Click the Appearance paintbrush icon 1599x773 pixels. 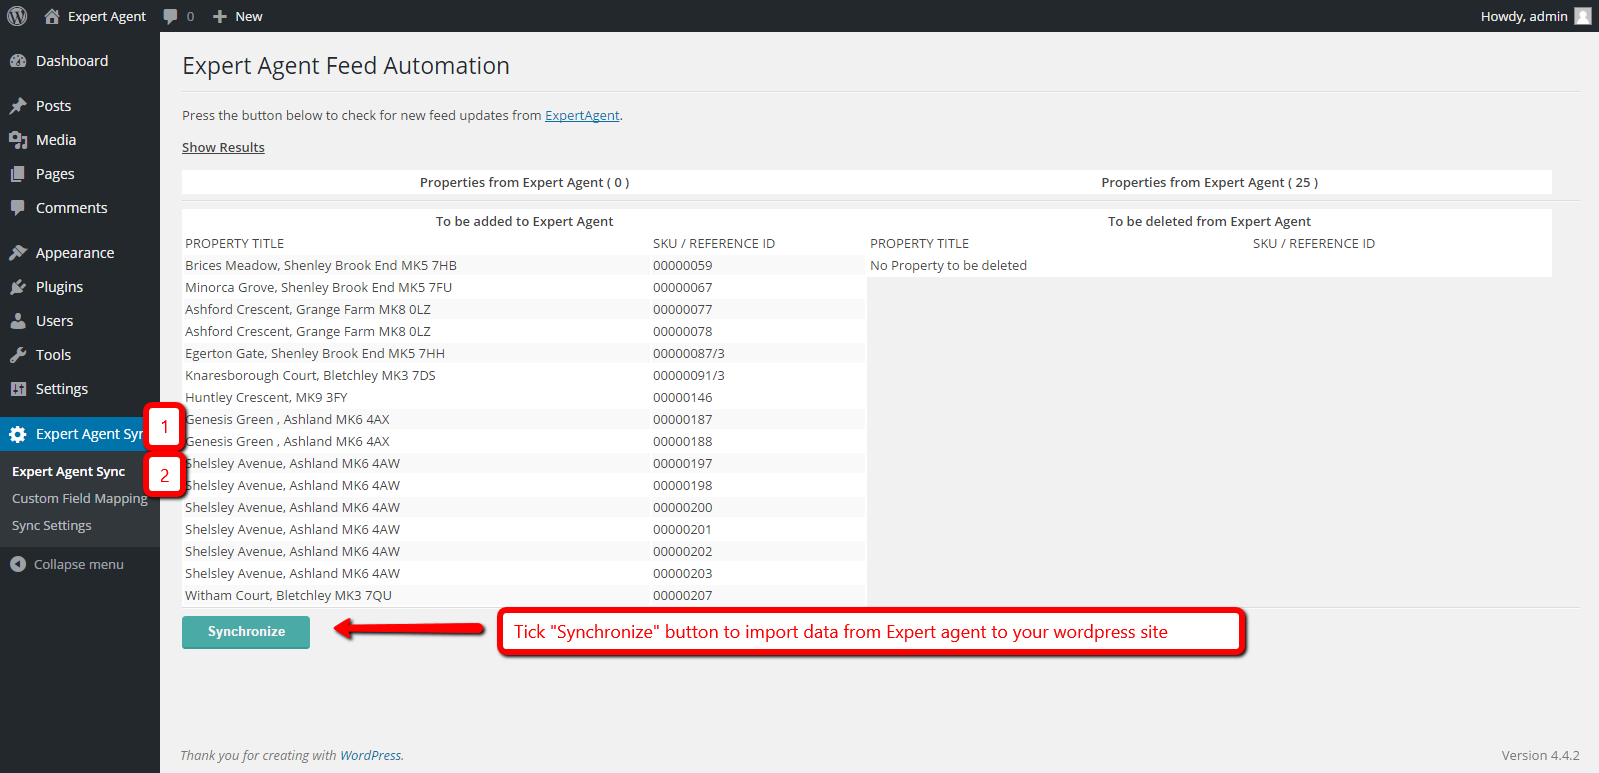tap(18, 253)
